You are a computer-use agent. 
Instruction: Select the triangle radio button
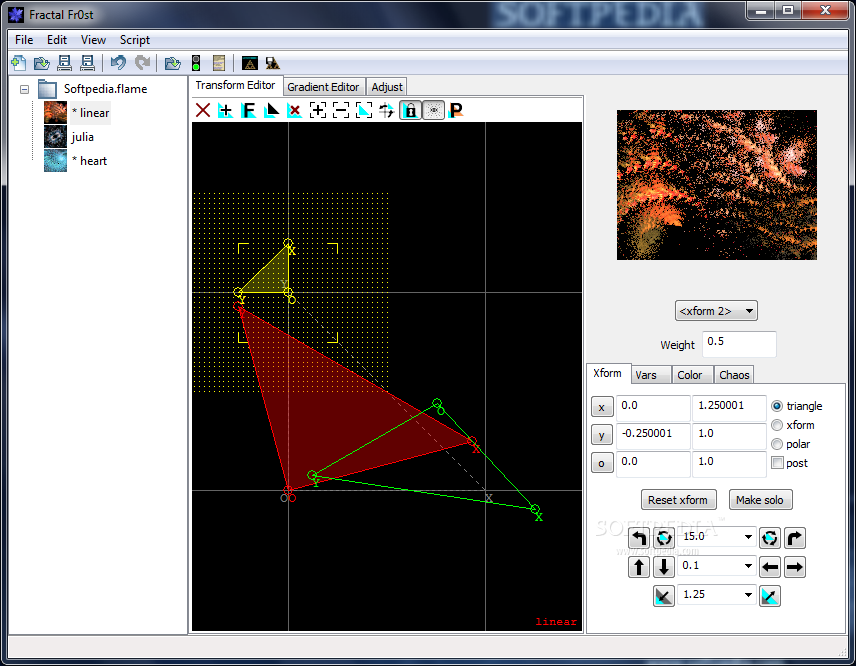tap(777, 406)
